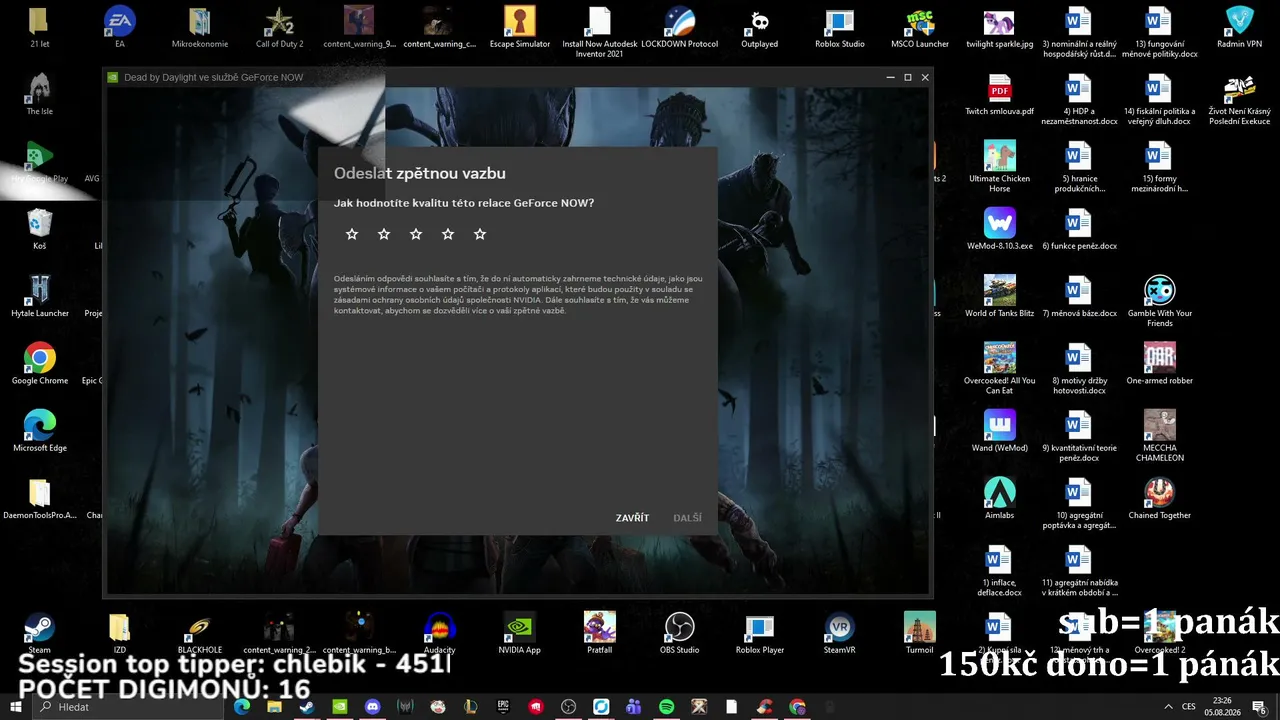Open the '21 let' folder
The width and height of the screenshot is (1280, 720).
(40, 27)
